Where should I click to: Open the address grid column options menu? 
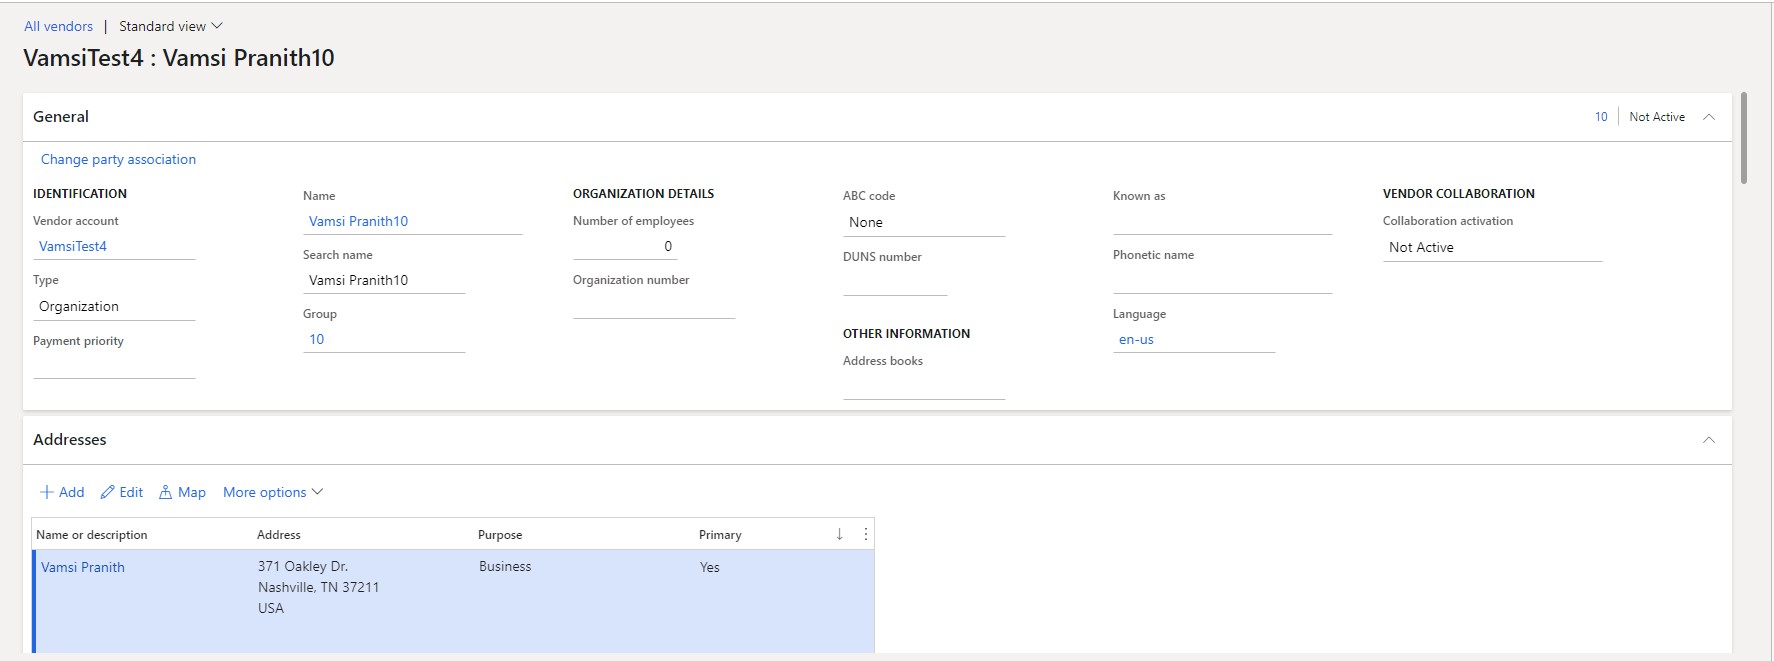(x=865, y=534)
